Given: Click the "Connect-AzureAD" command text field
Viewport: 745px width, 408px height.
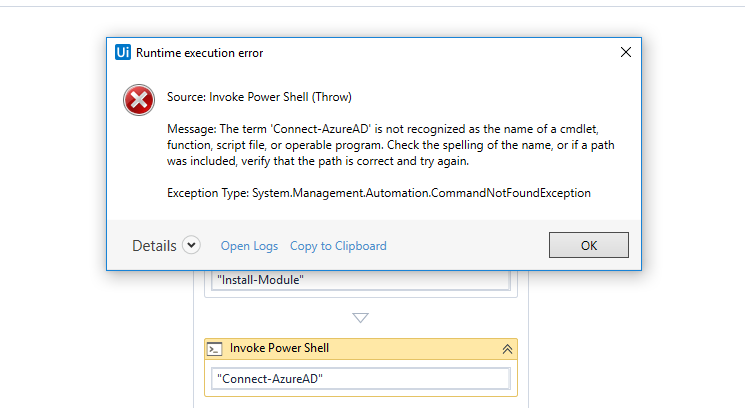Looking at the screenshot, I should pos(362,379).
